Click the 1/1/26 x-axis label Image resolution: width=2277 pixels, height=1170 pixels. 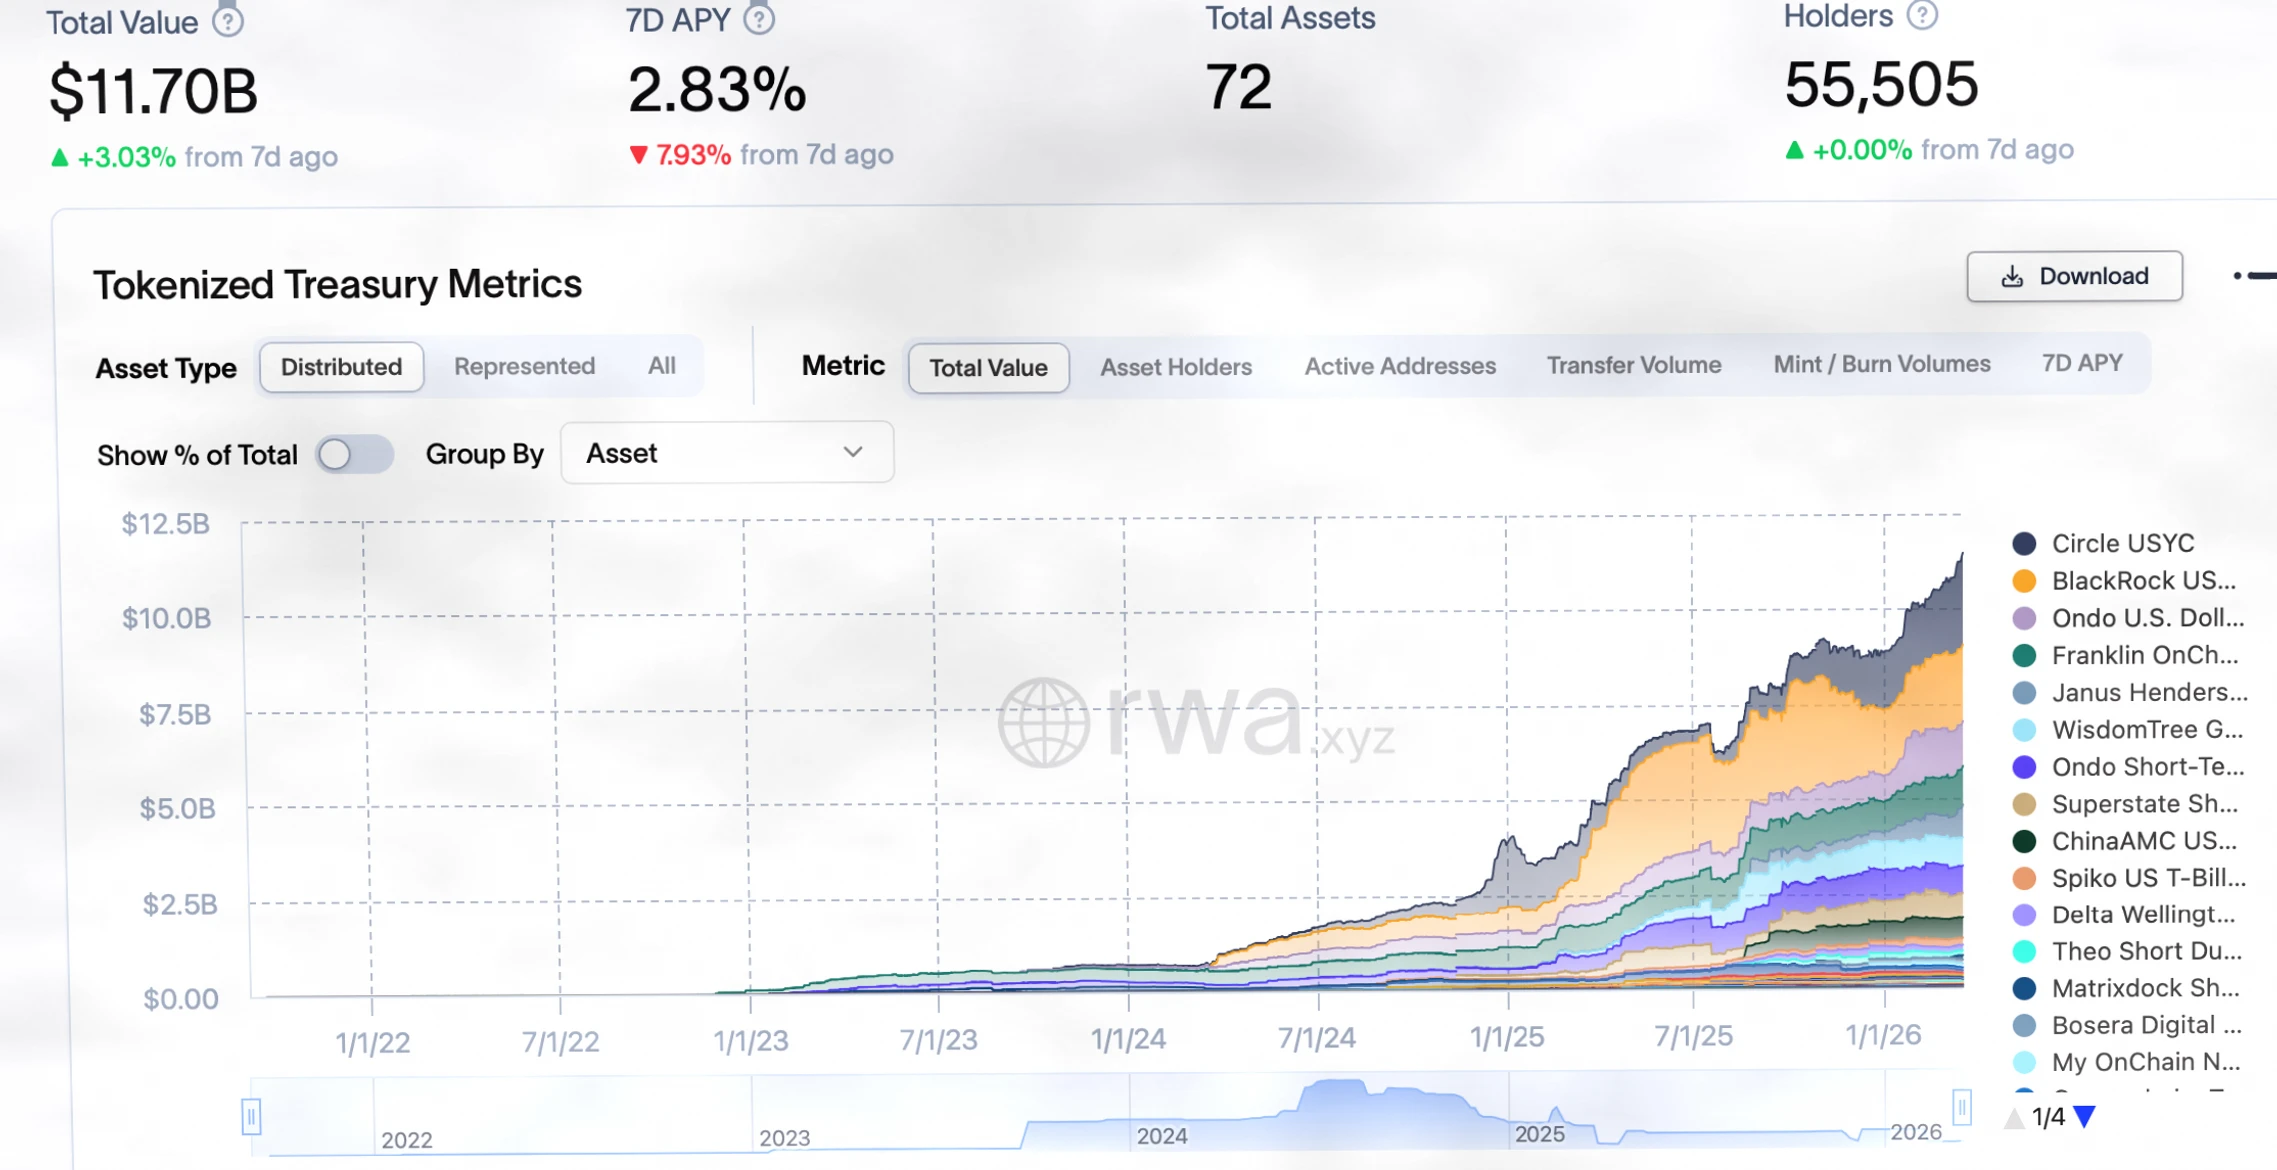pos(1883,1034)
